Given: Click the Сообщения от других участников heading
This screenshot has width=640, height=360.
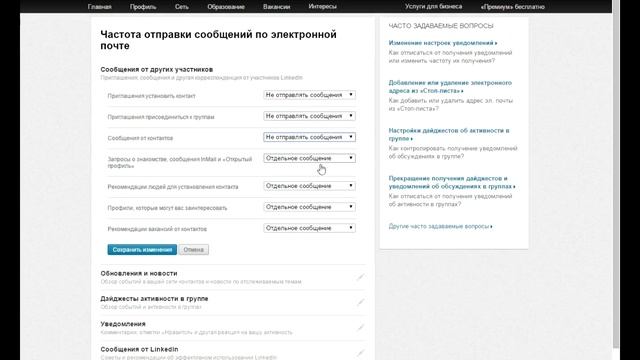Looking at the screenshot, I should pos(157,69).
